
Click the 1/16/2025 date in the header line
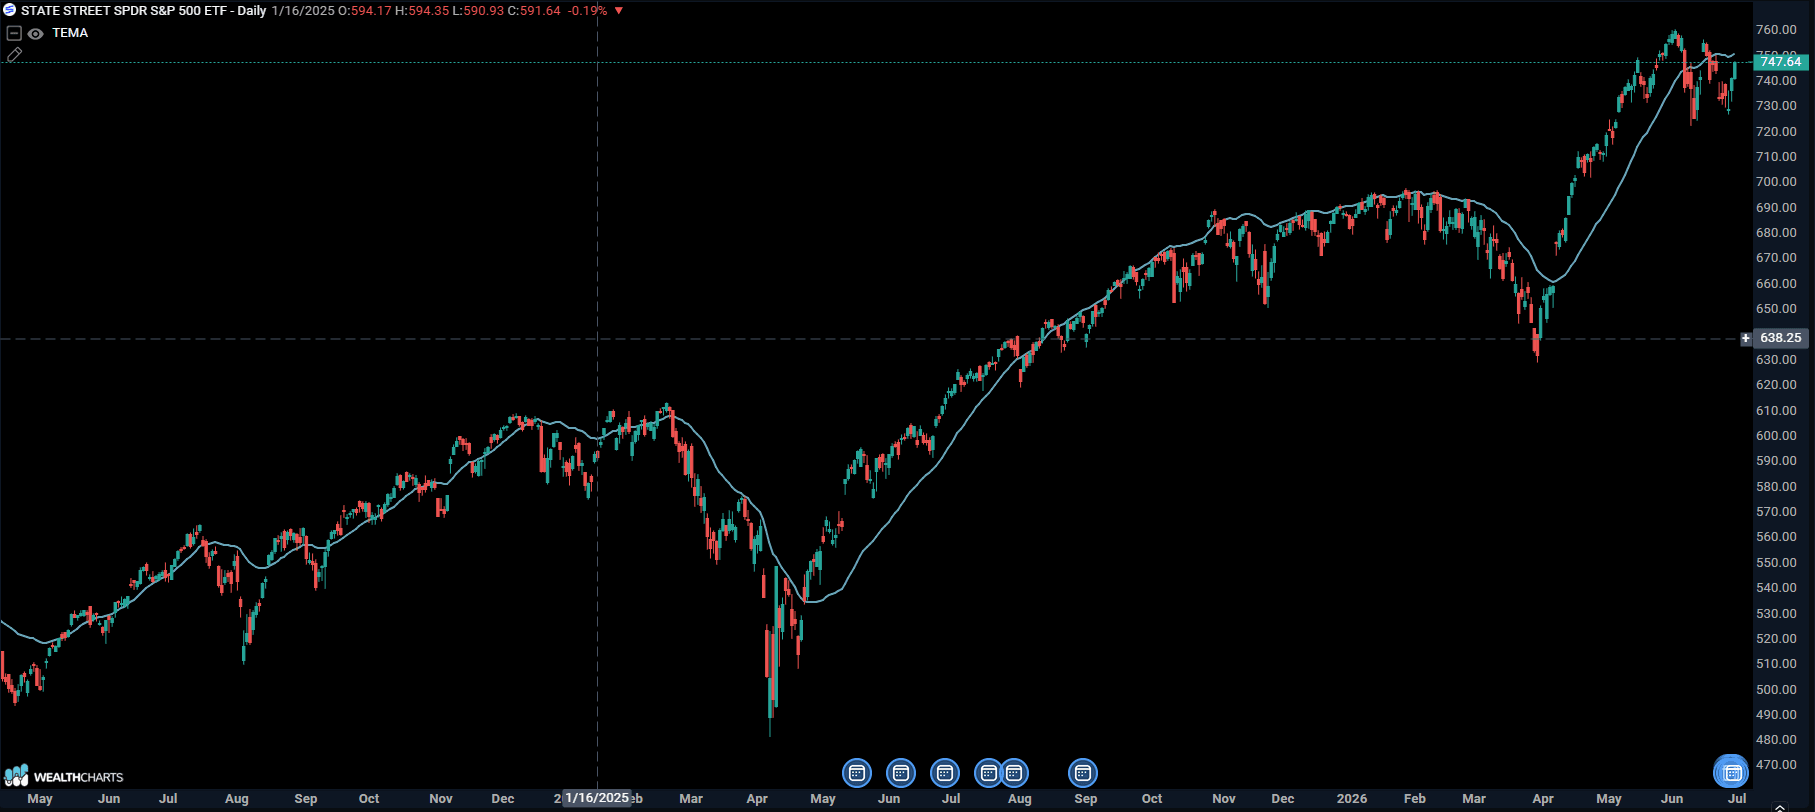(x=303, y=11)
